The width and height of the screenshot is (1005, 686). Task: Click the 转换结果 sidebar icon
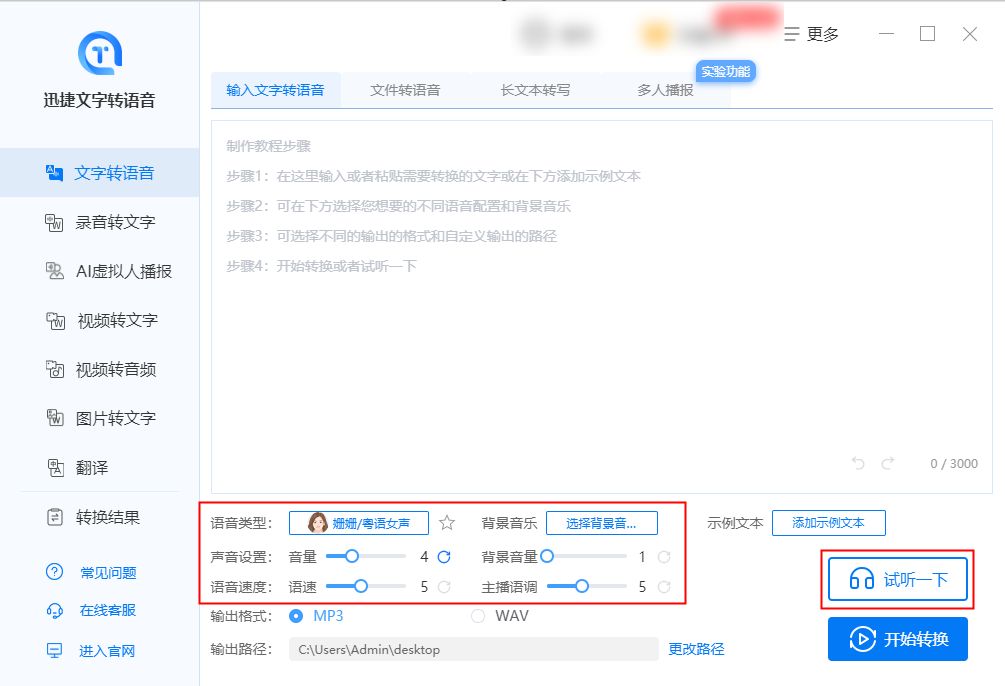click(x=55, y=517)
